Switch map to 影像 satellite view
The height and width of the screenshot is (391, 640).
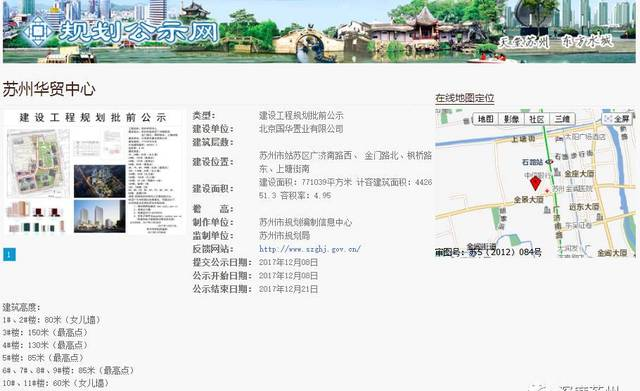pos(511,119)
